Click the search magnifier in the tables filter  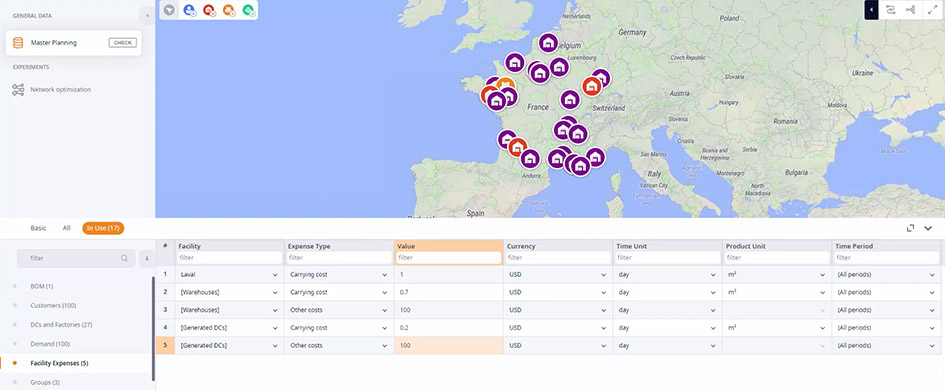tap(124, 258)
